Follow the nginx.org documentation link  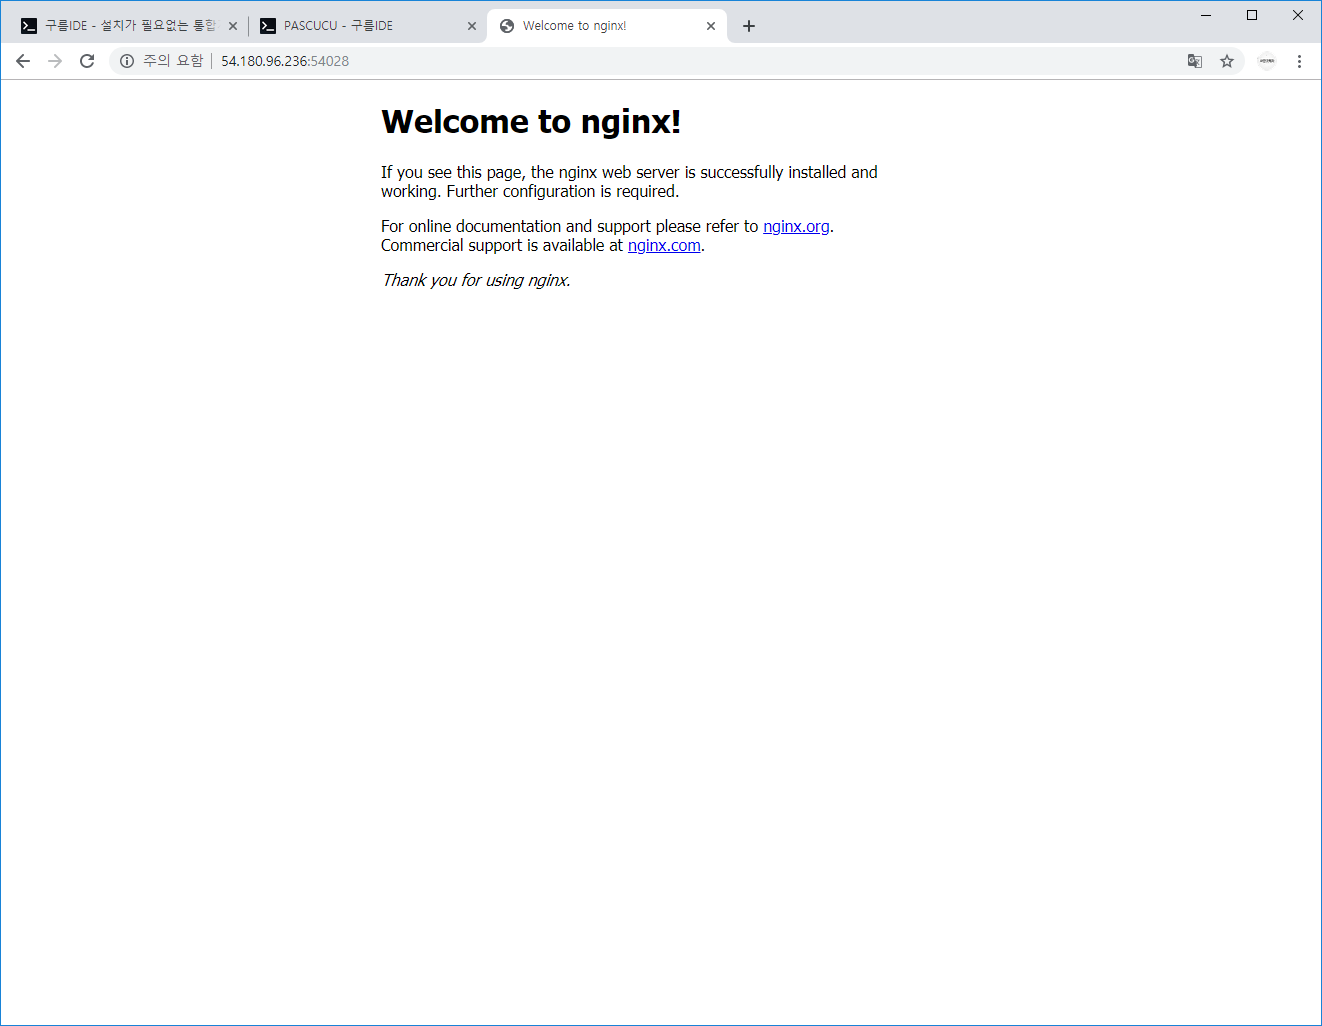pyautogui.click(x=796, y=226)
